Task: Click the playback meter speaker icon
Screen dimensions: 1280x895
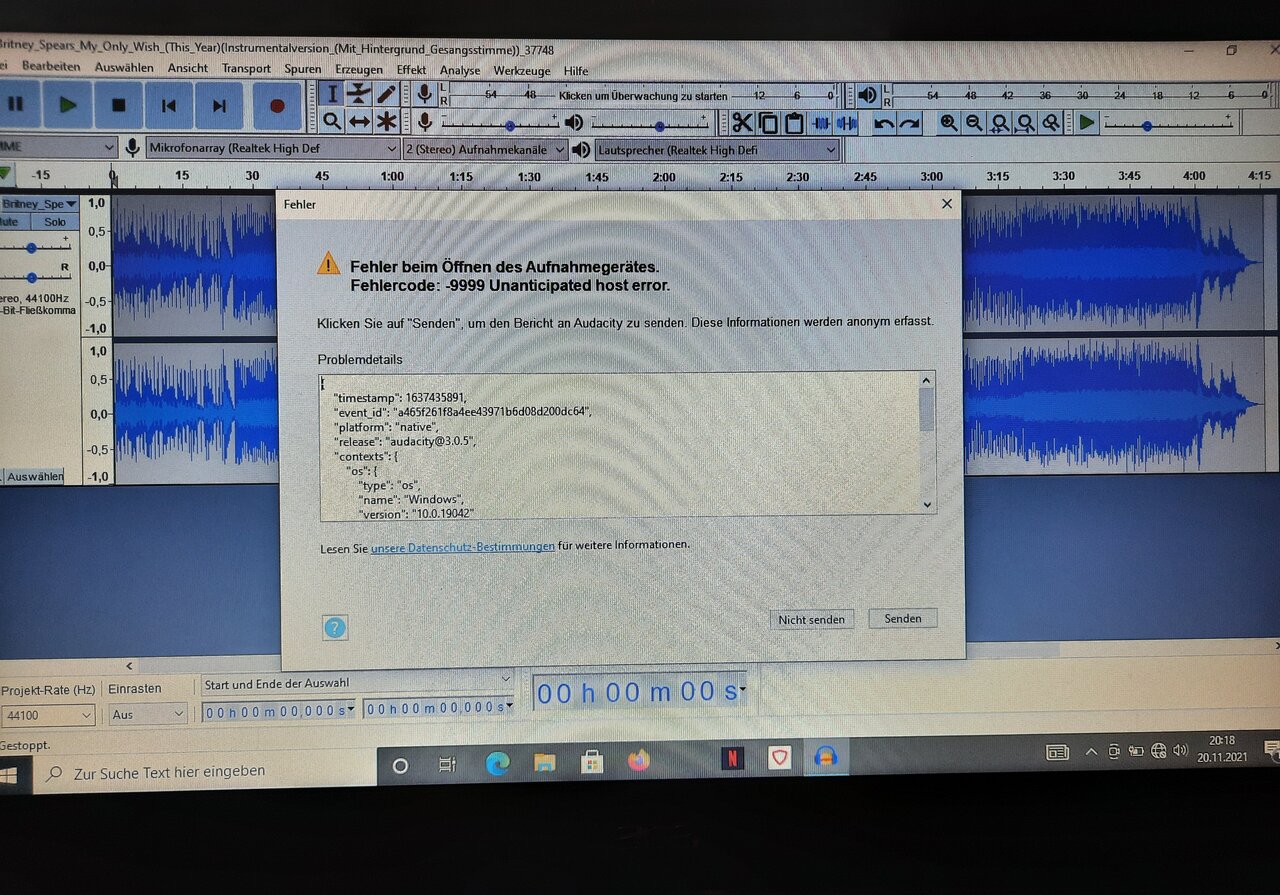Action: coord(867,96)
